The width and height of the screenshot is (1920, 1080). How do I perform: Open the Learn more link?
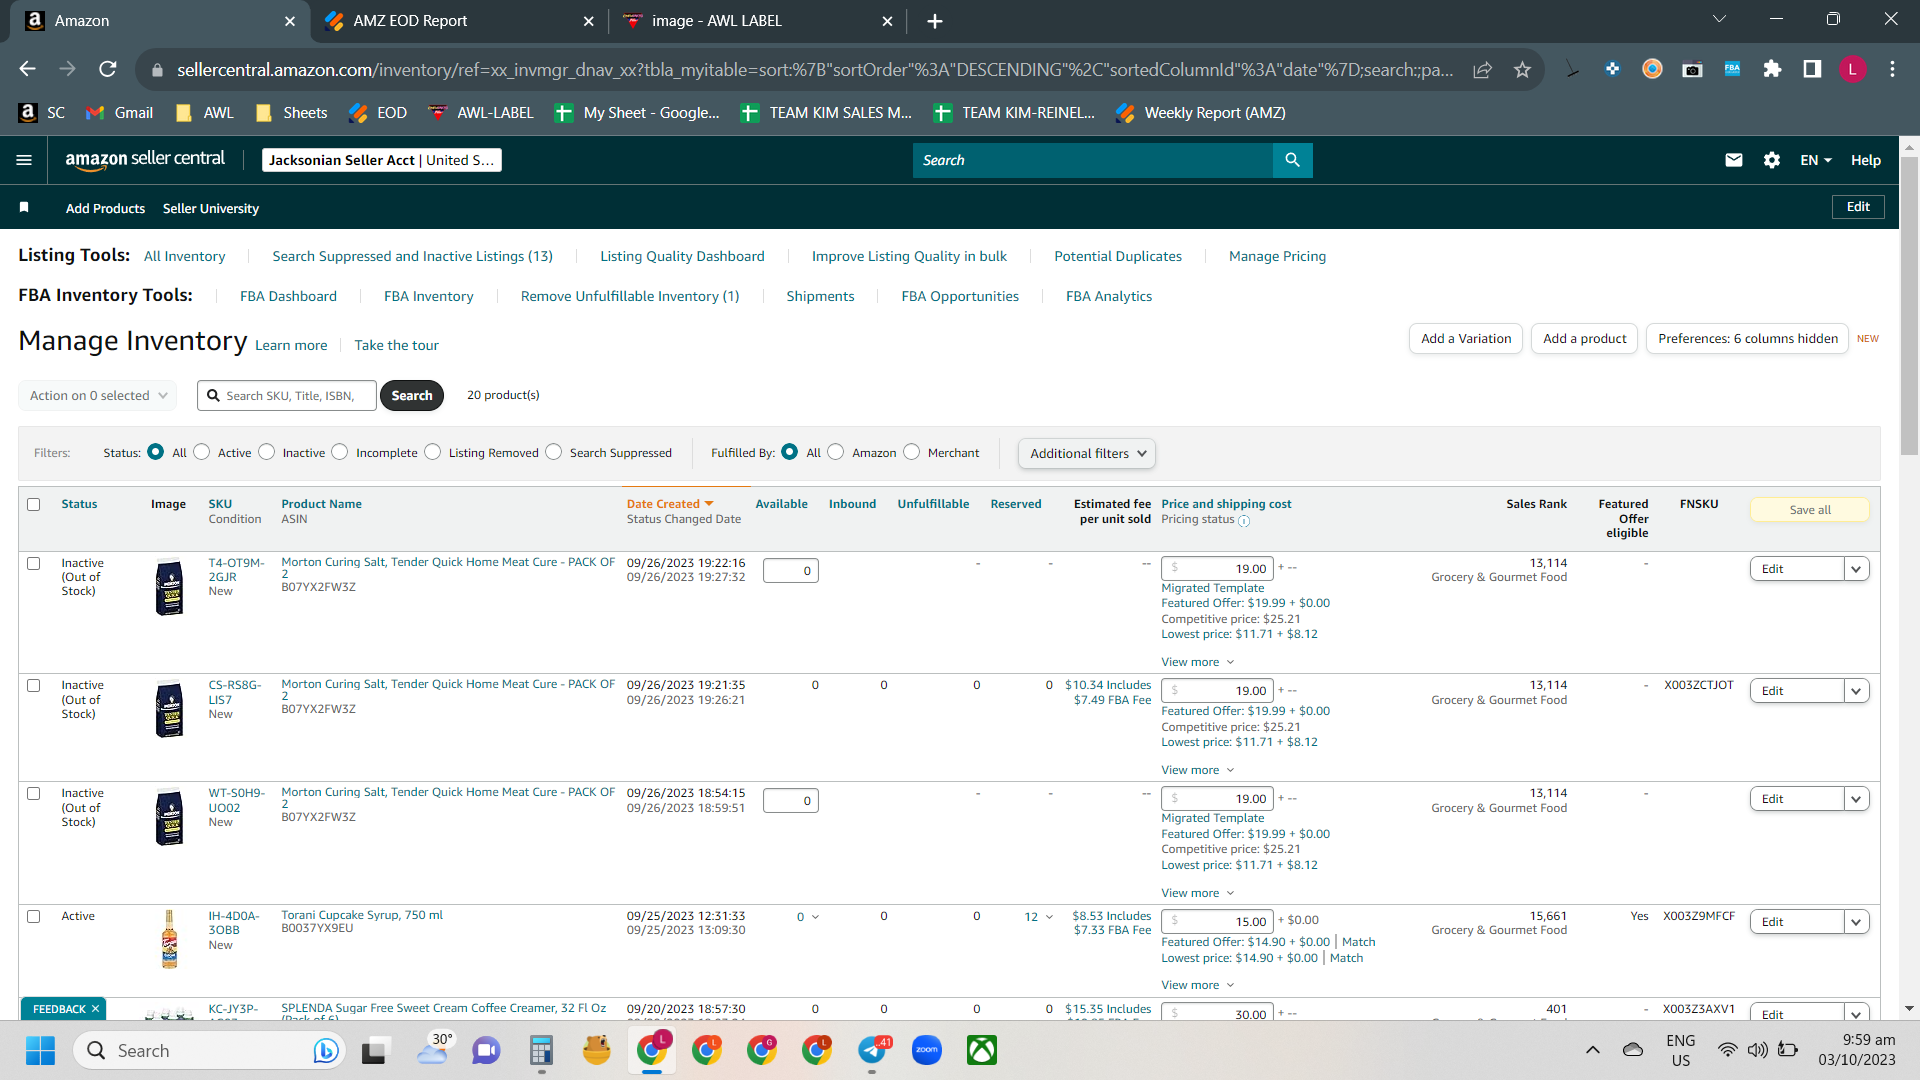tap(291, 345)
